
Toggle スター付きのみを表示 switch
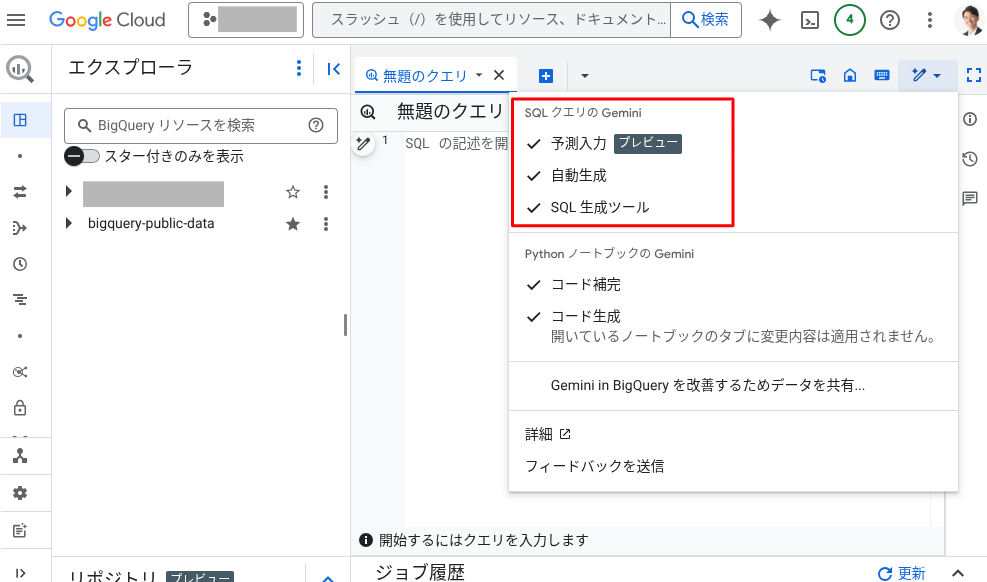(82, 156)
